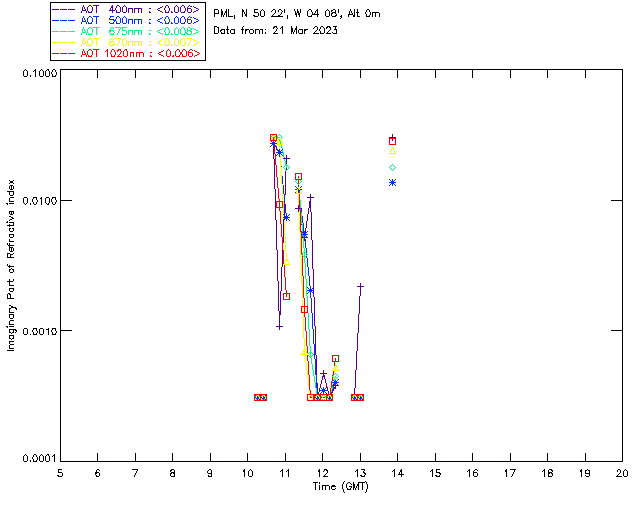The image size is (640, 512).
Task: Click the x-axis tick label 13
Action: click(x=360, y=473)
